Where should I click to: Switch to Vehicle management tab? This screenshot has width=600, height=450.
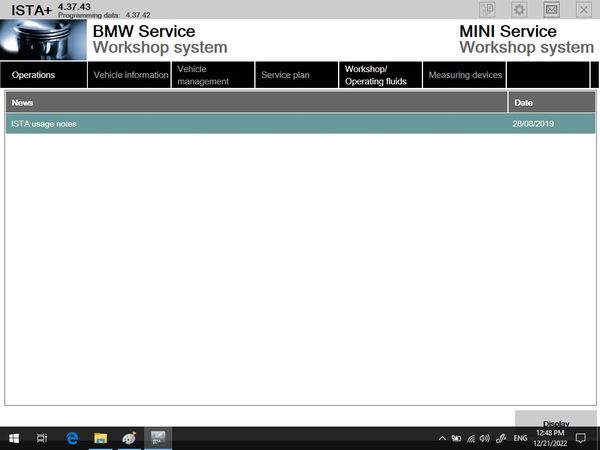point(213,75)
